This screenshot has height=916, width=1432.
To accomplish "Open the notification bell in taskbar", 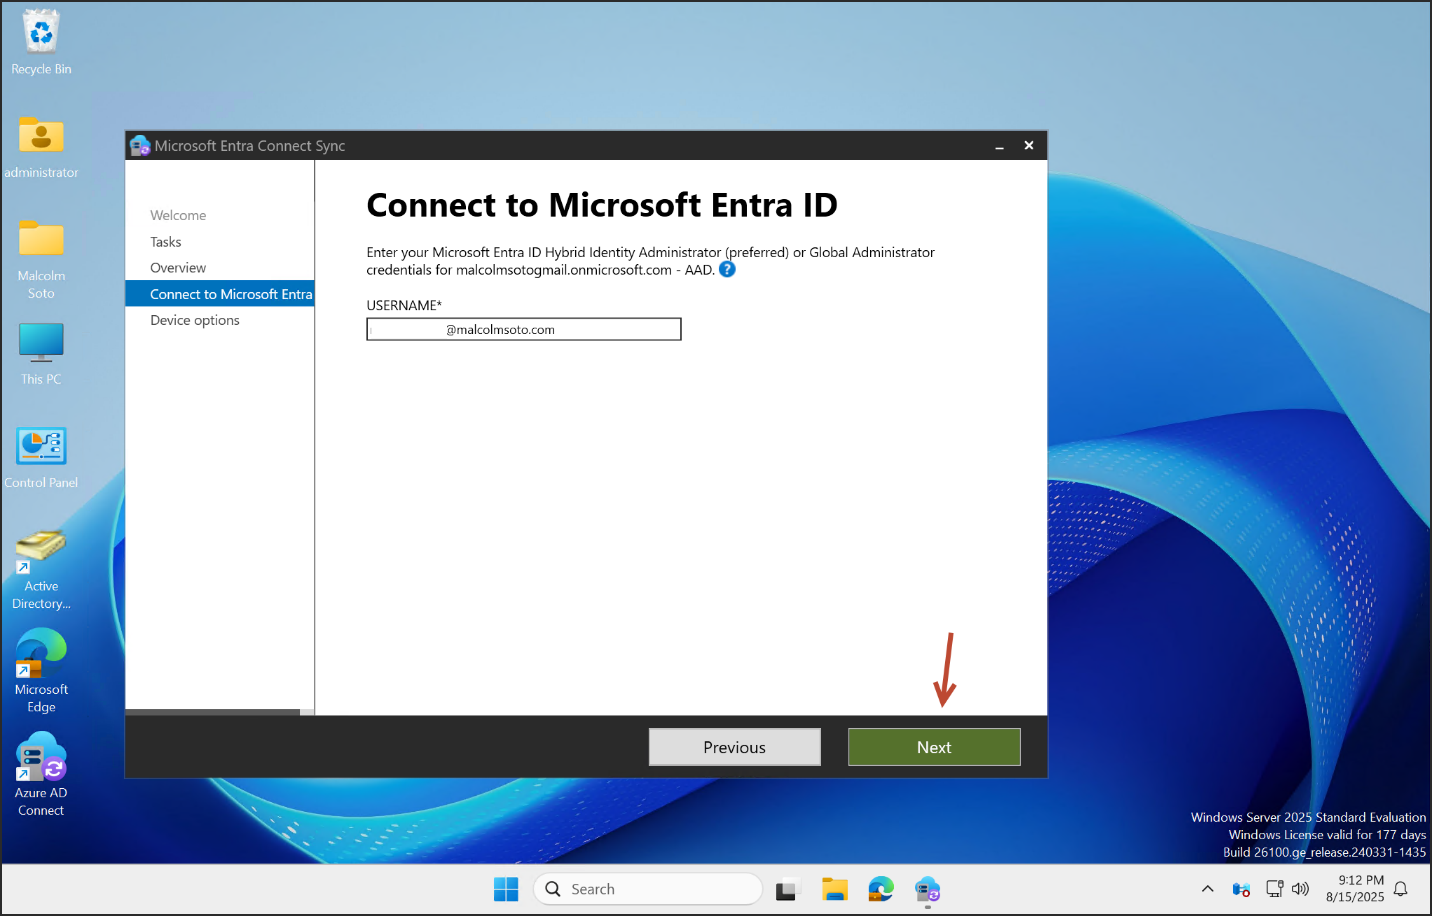I will coord(1400,889).
